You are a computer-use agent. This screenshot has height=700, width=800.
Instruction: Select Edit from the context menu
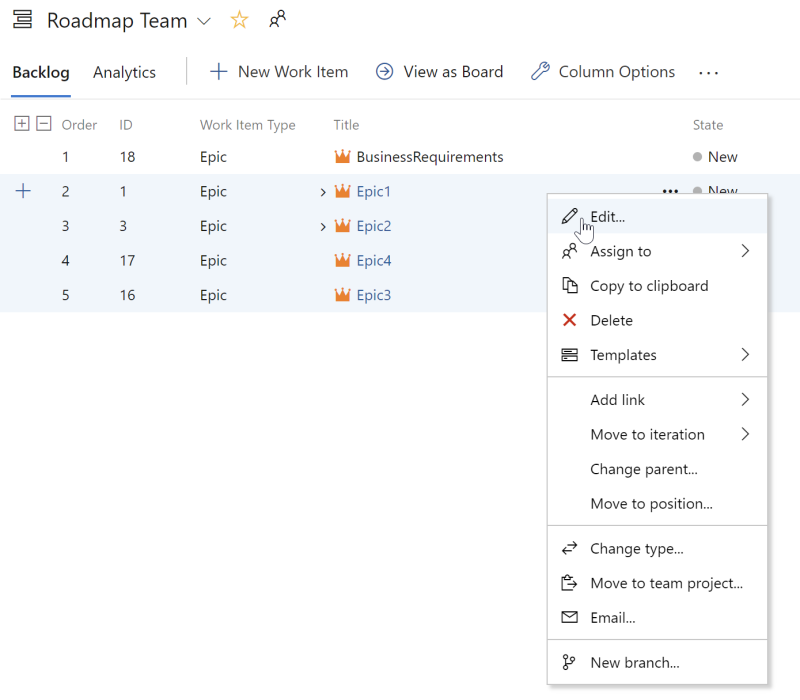(x=605, y=216)
